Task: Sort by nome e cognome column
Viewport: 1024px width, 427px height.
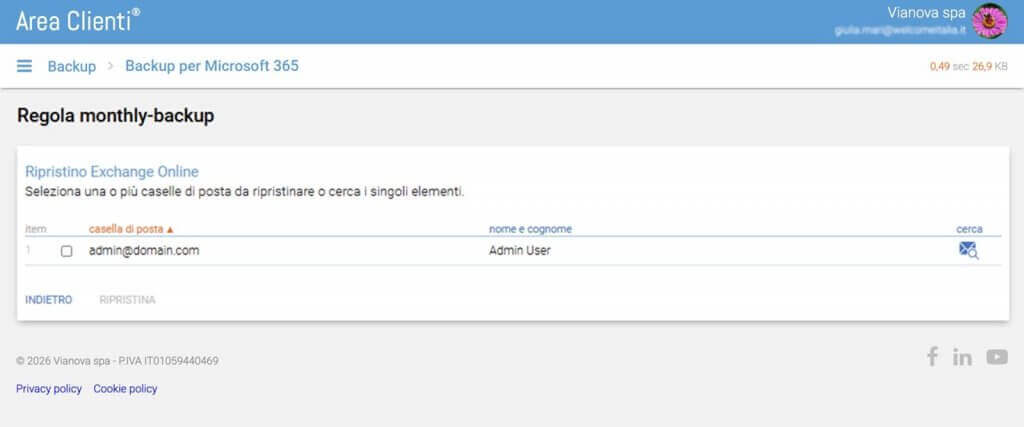Action: click(x=530, y=229)
